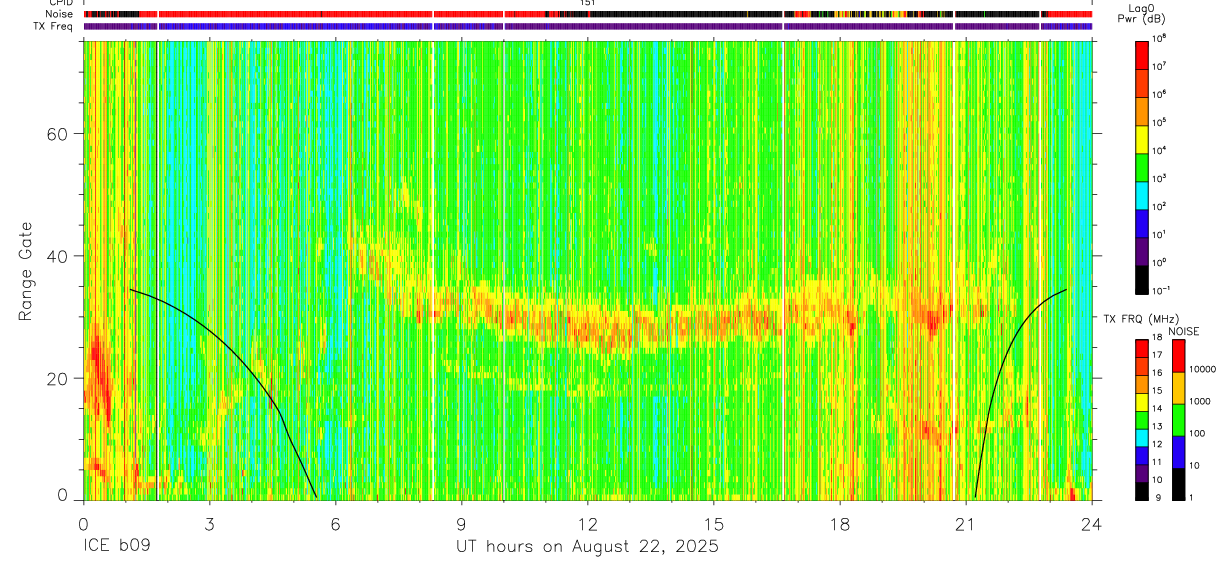The image size is (1228, 567).
Task: Click the green segment of the NOISE colorbar
Action: pyautogui.click(x=1179, y=420)
